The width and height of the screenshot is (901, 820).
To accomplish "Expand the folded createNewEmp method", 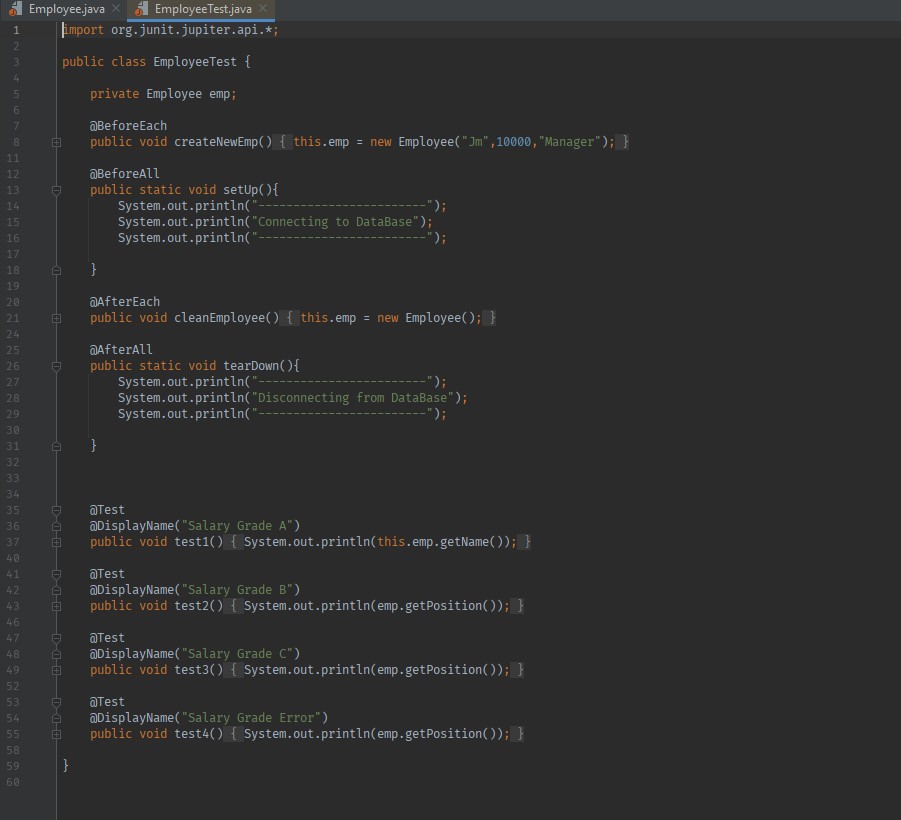I will [x=56, y=143].
